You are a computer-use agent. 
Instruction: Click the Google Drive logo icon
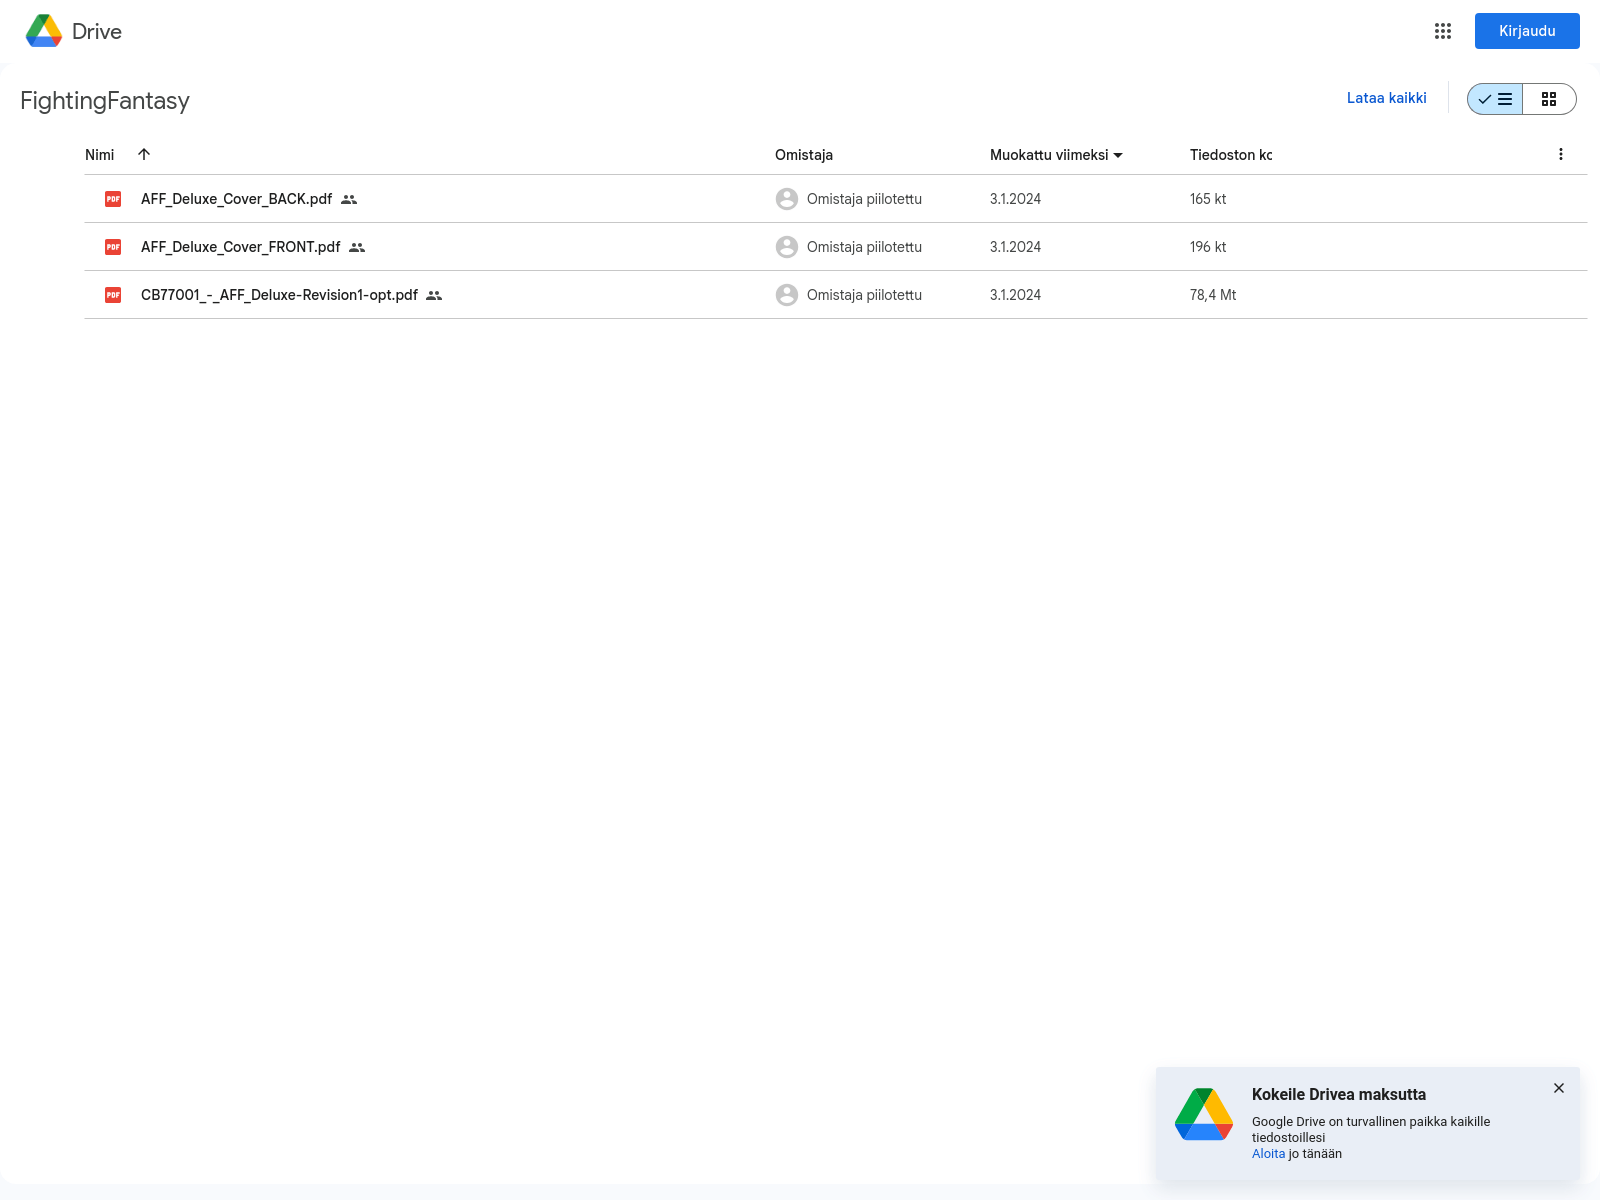coord(44,31)
